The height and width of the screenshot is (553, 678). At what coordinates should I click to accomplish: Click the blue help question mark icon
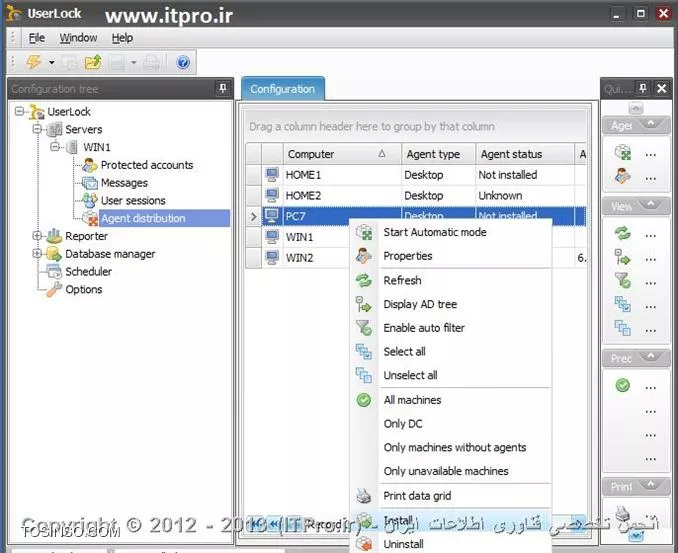click(183, 63)
